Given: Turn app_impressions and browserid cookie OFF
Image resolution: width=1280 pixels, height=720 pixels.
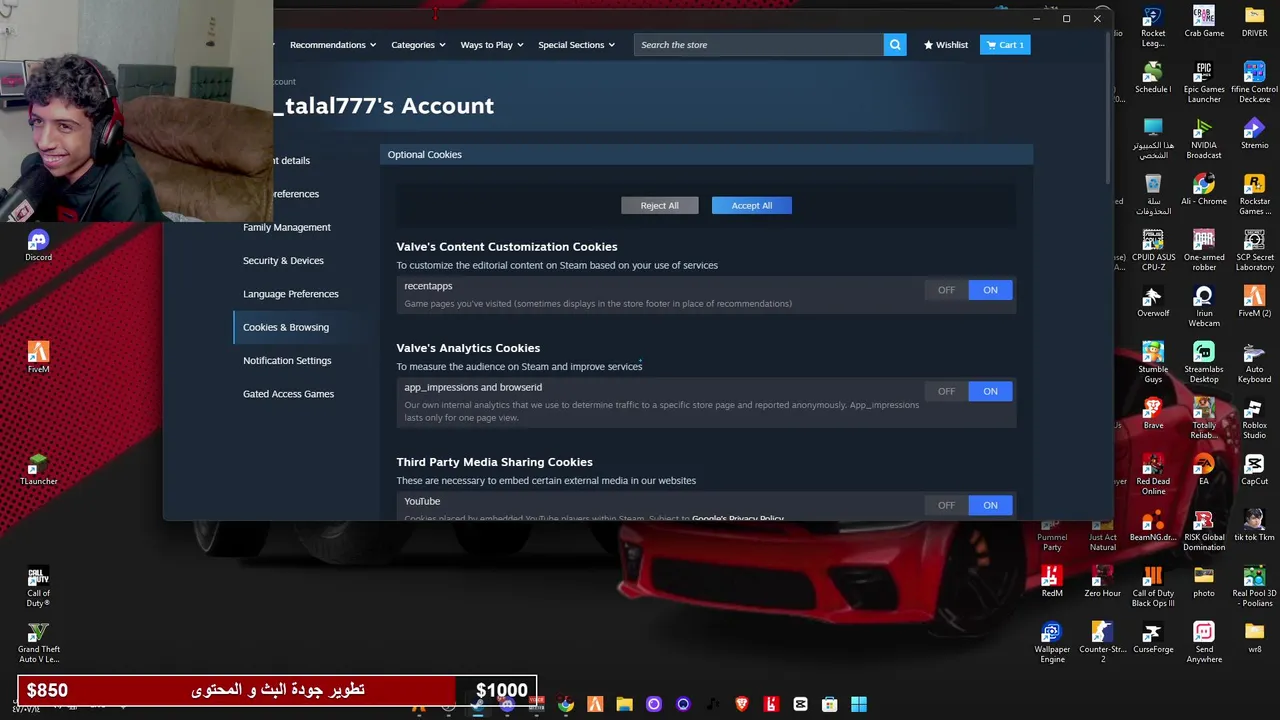Looking at the screenshot, I should [x=946, y=391].
